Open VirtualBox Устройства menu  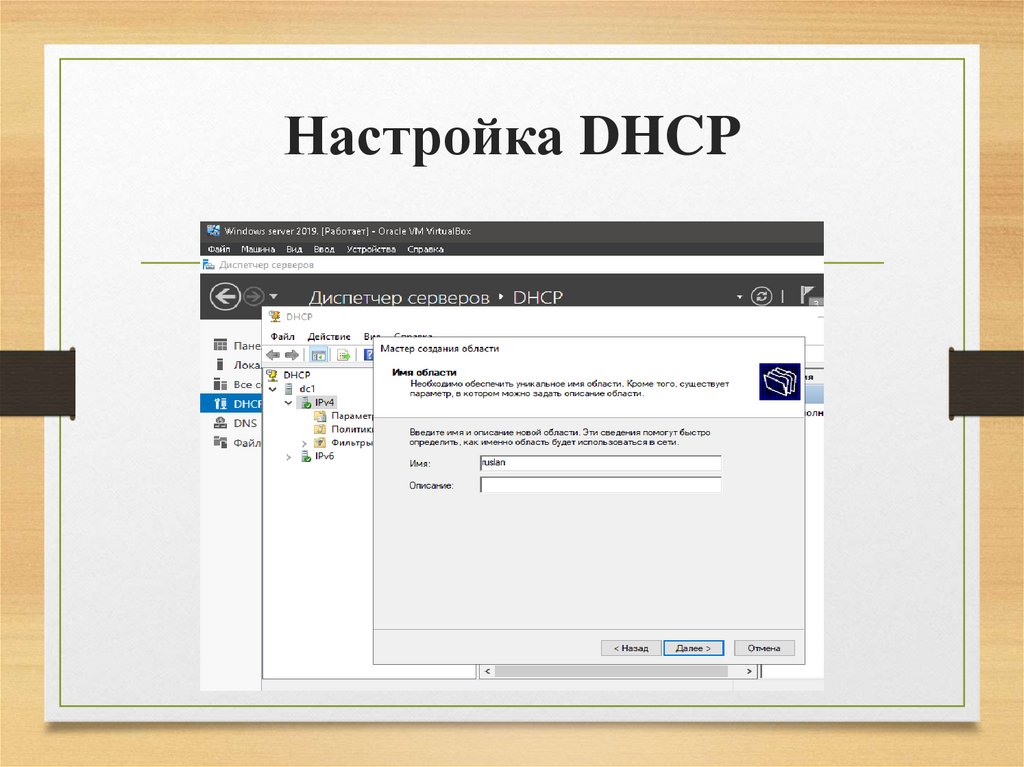click(371, 249)
